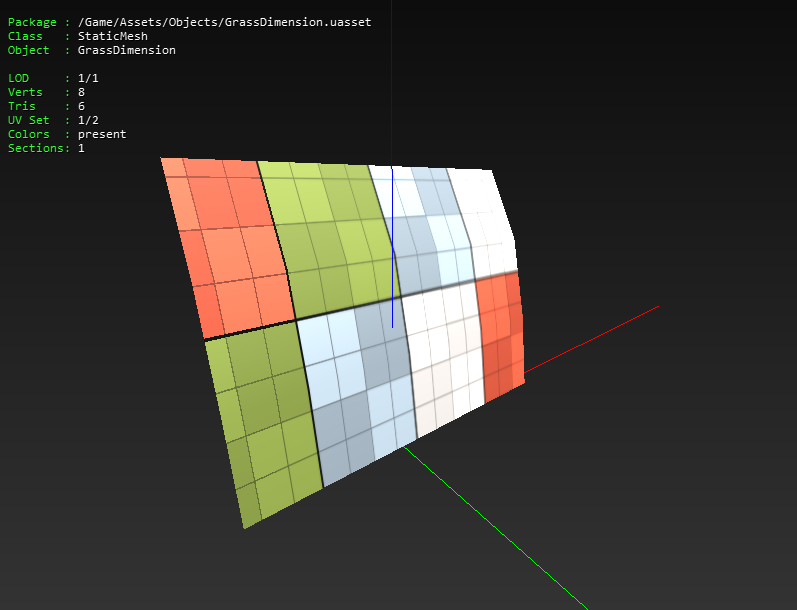Click the Sections value 1
The image size is (797, 610).
pyautogui.click(x=81, y=148)
